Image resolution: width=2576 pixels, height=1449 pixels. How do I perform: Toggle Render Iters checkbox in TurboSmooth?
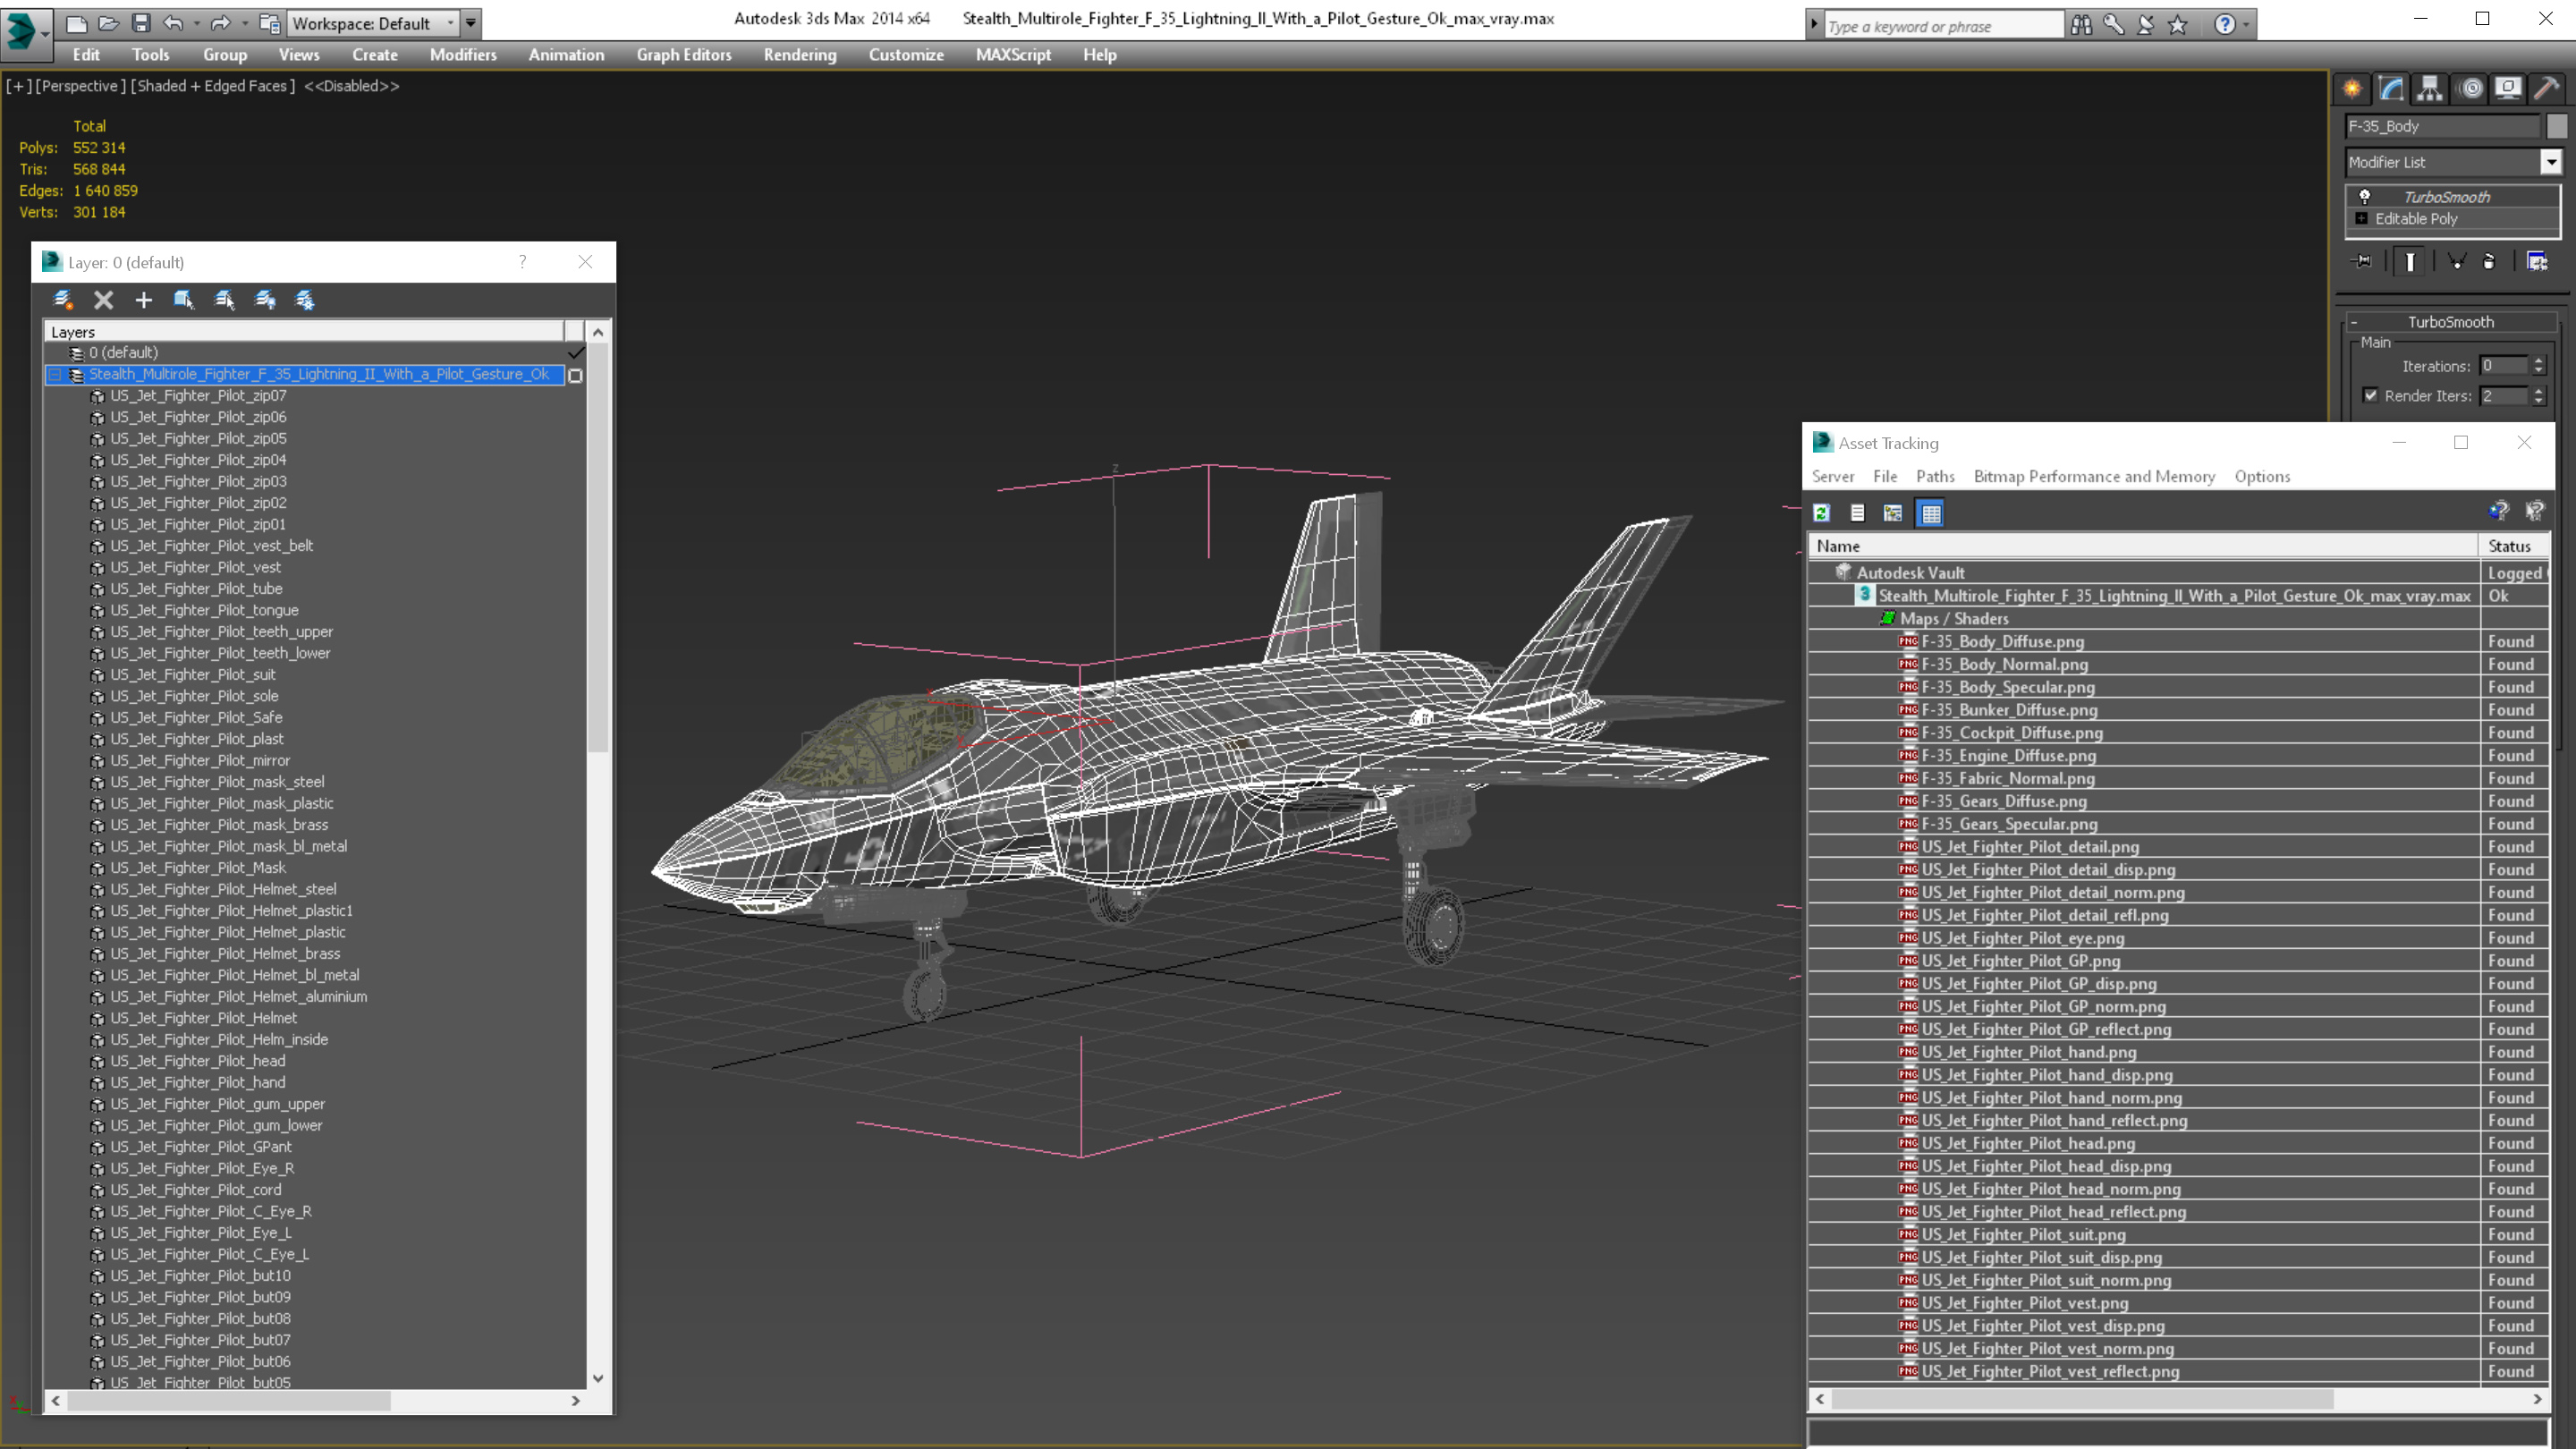click(2370, 395)
